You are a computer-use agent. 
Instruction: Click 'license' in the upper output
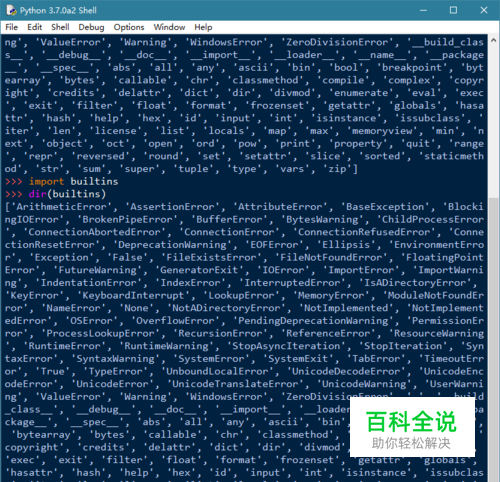pos(115,131)
